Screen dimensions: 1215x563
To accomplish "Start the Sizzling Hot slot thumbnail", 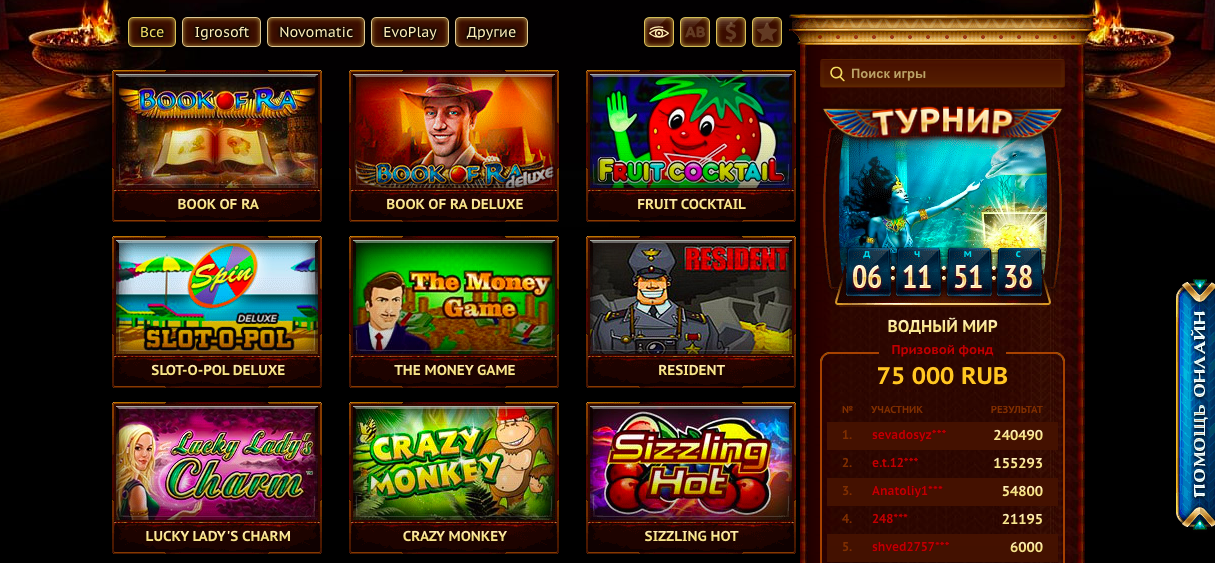I will click(691, 463).
